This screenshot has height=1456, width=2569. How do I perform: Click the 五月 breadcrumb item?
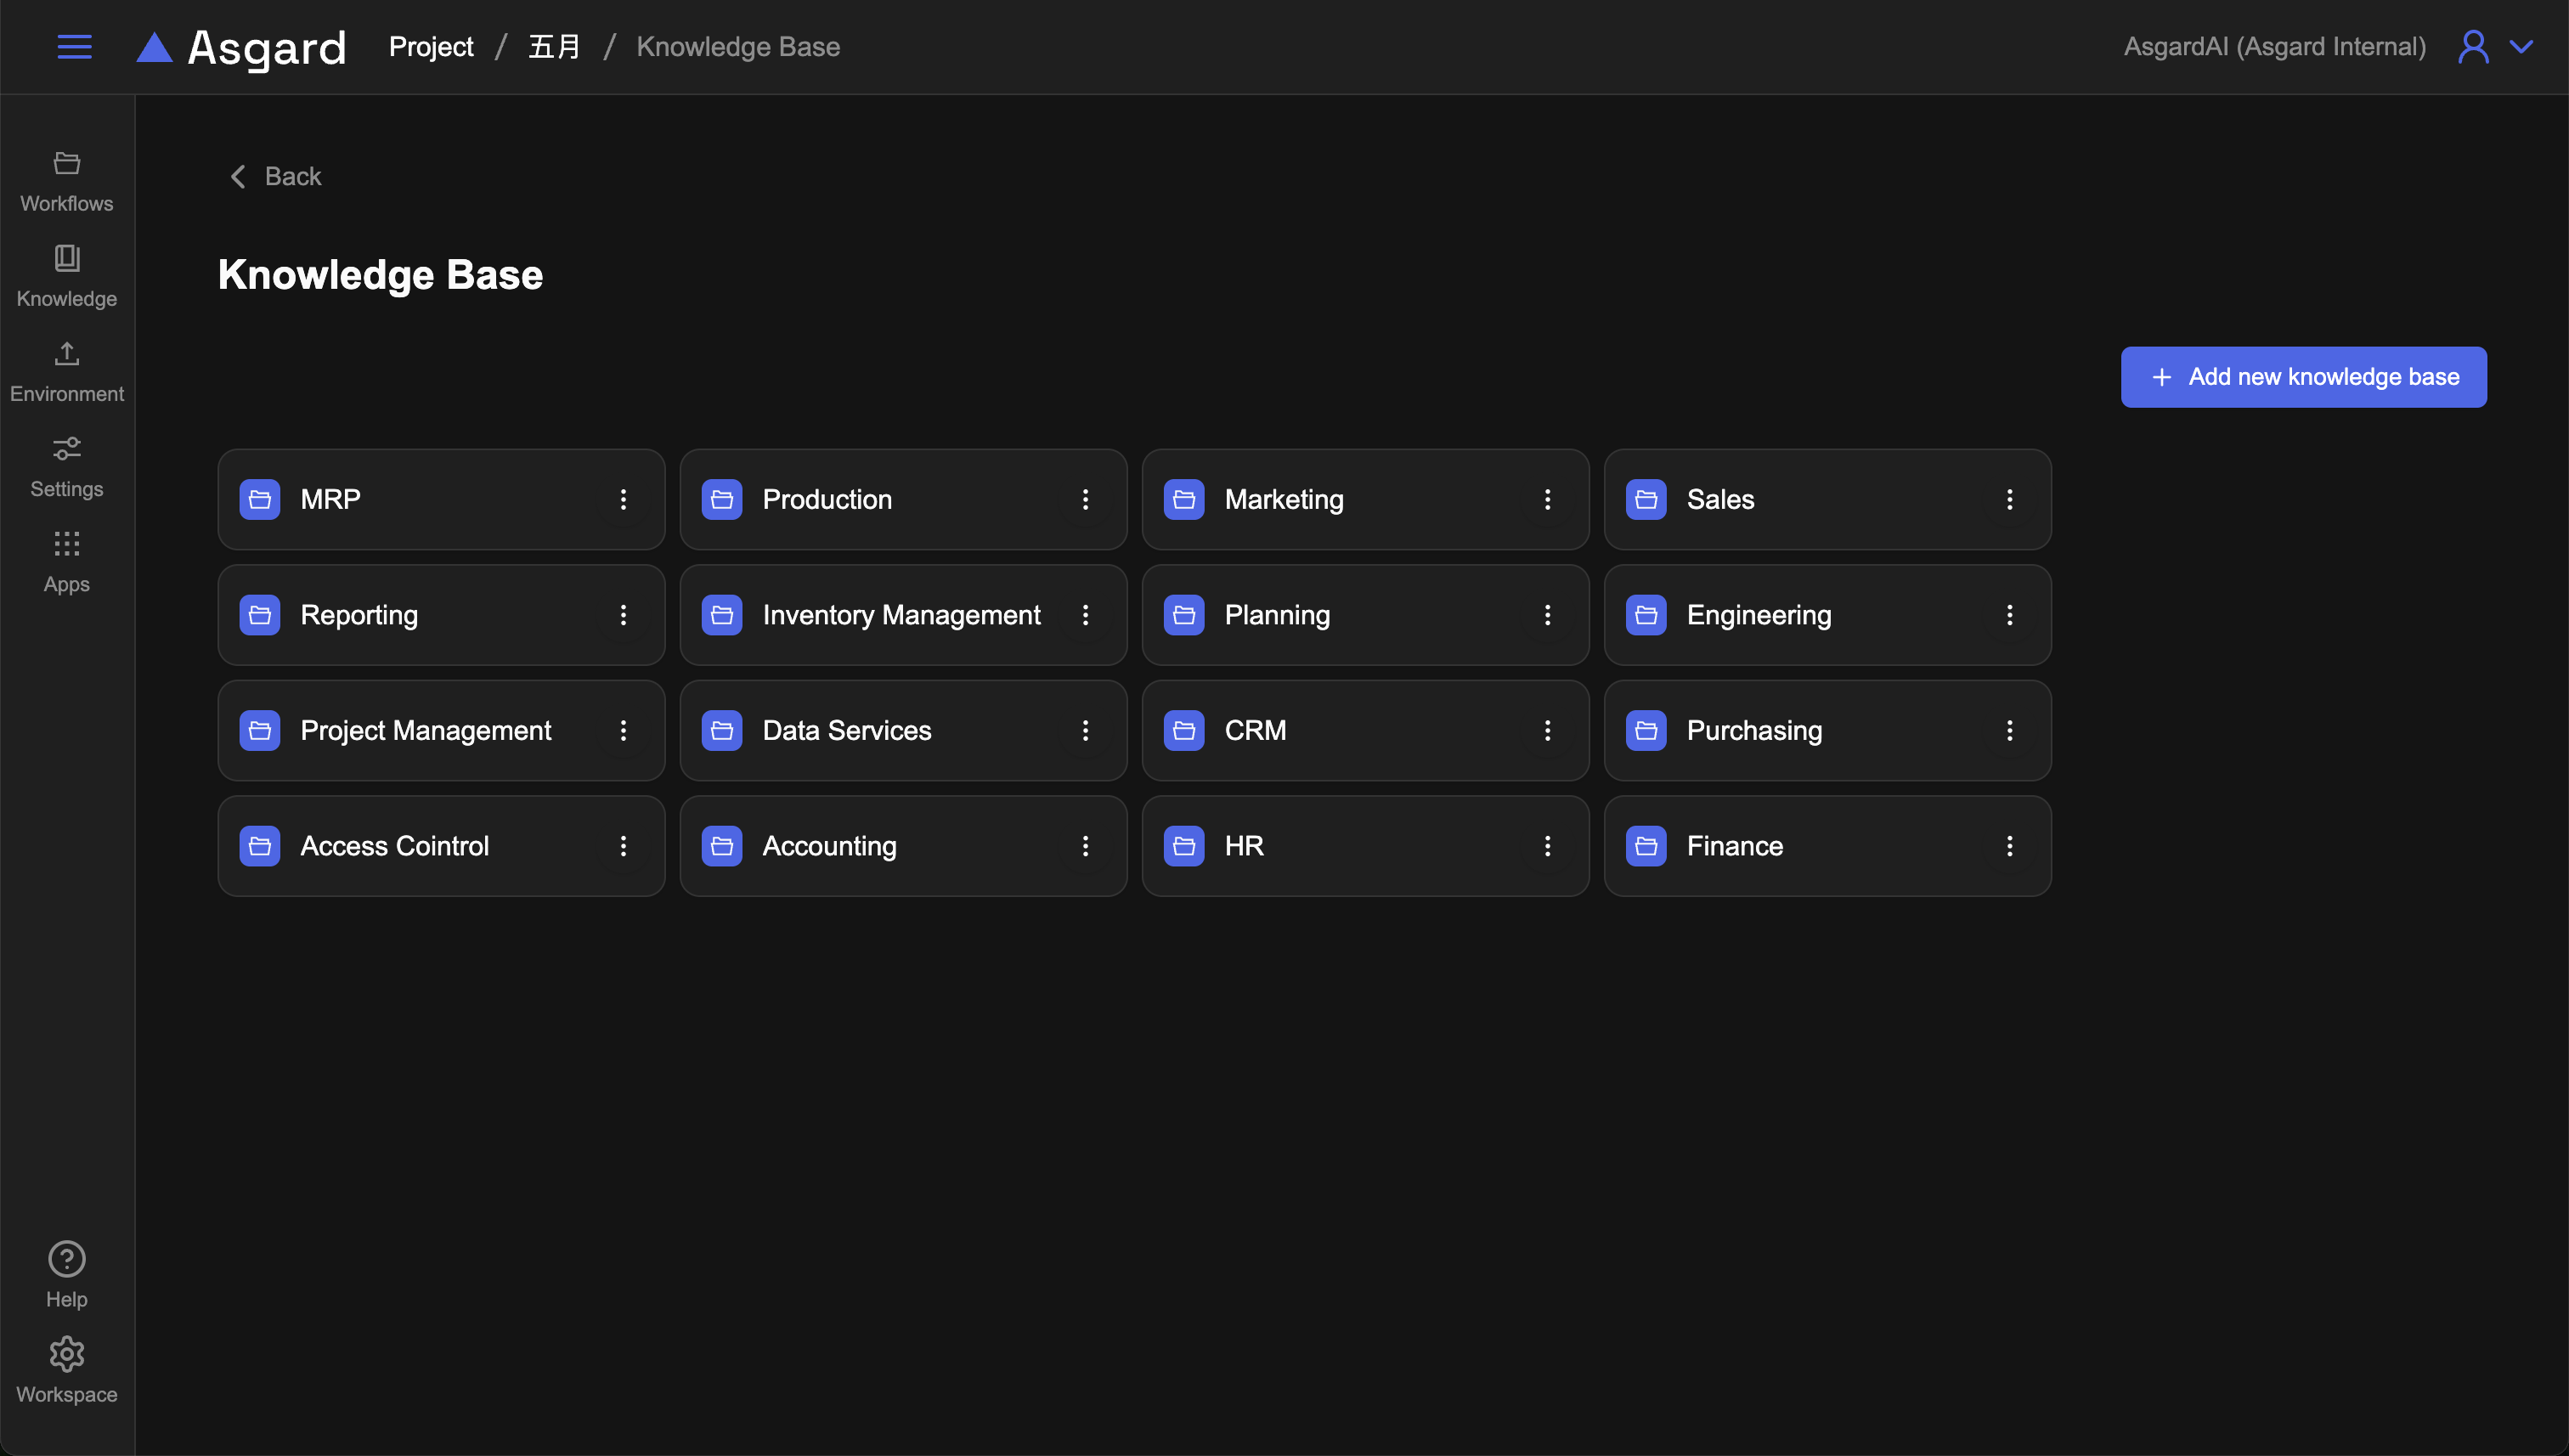tap(554, 47)
